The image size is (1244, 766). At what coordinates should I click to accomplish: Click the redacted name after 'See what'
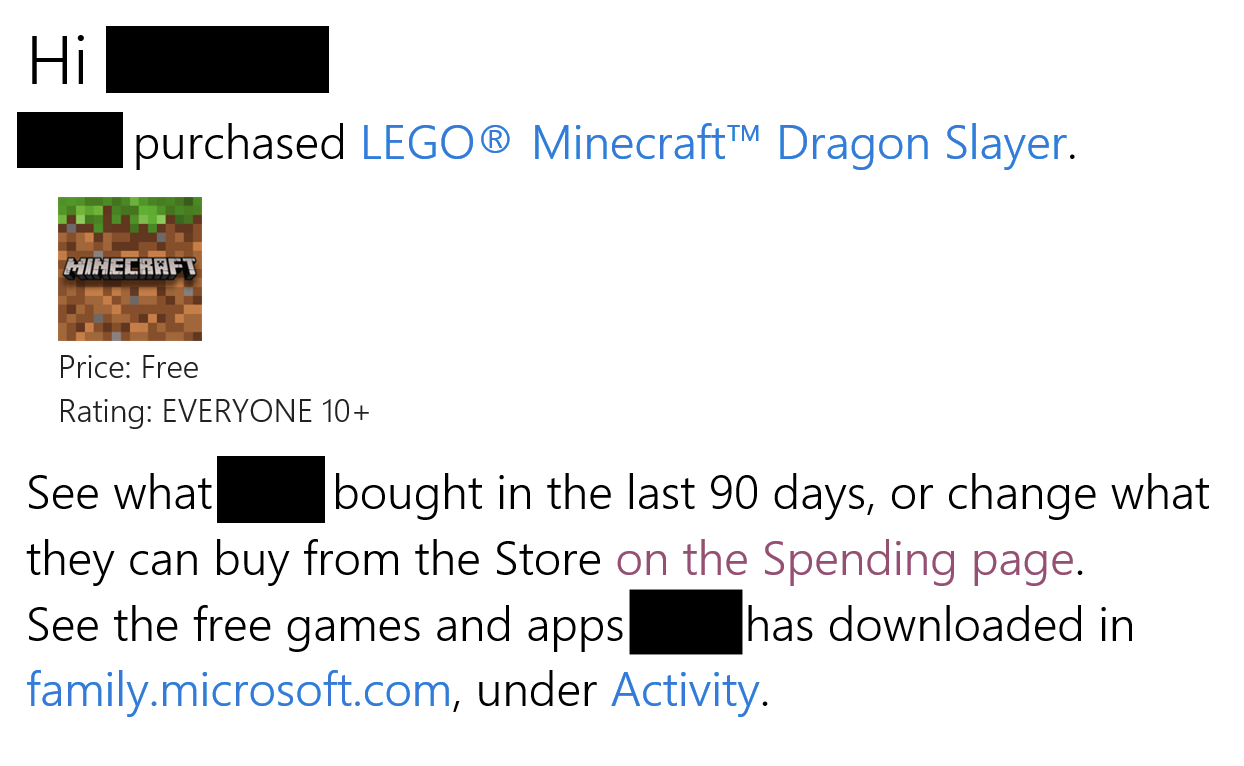[x=271, y=489]
